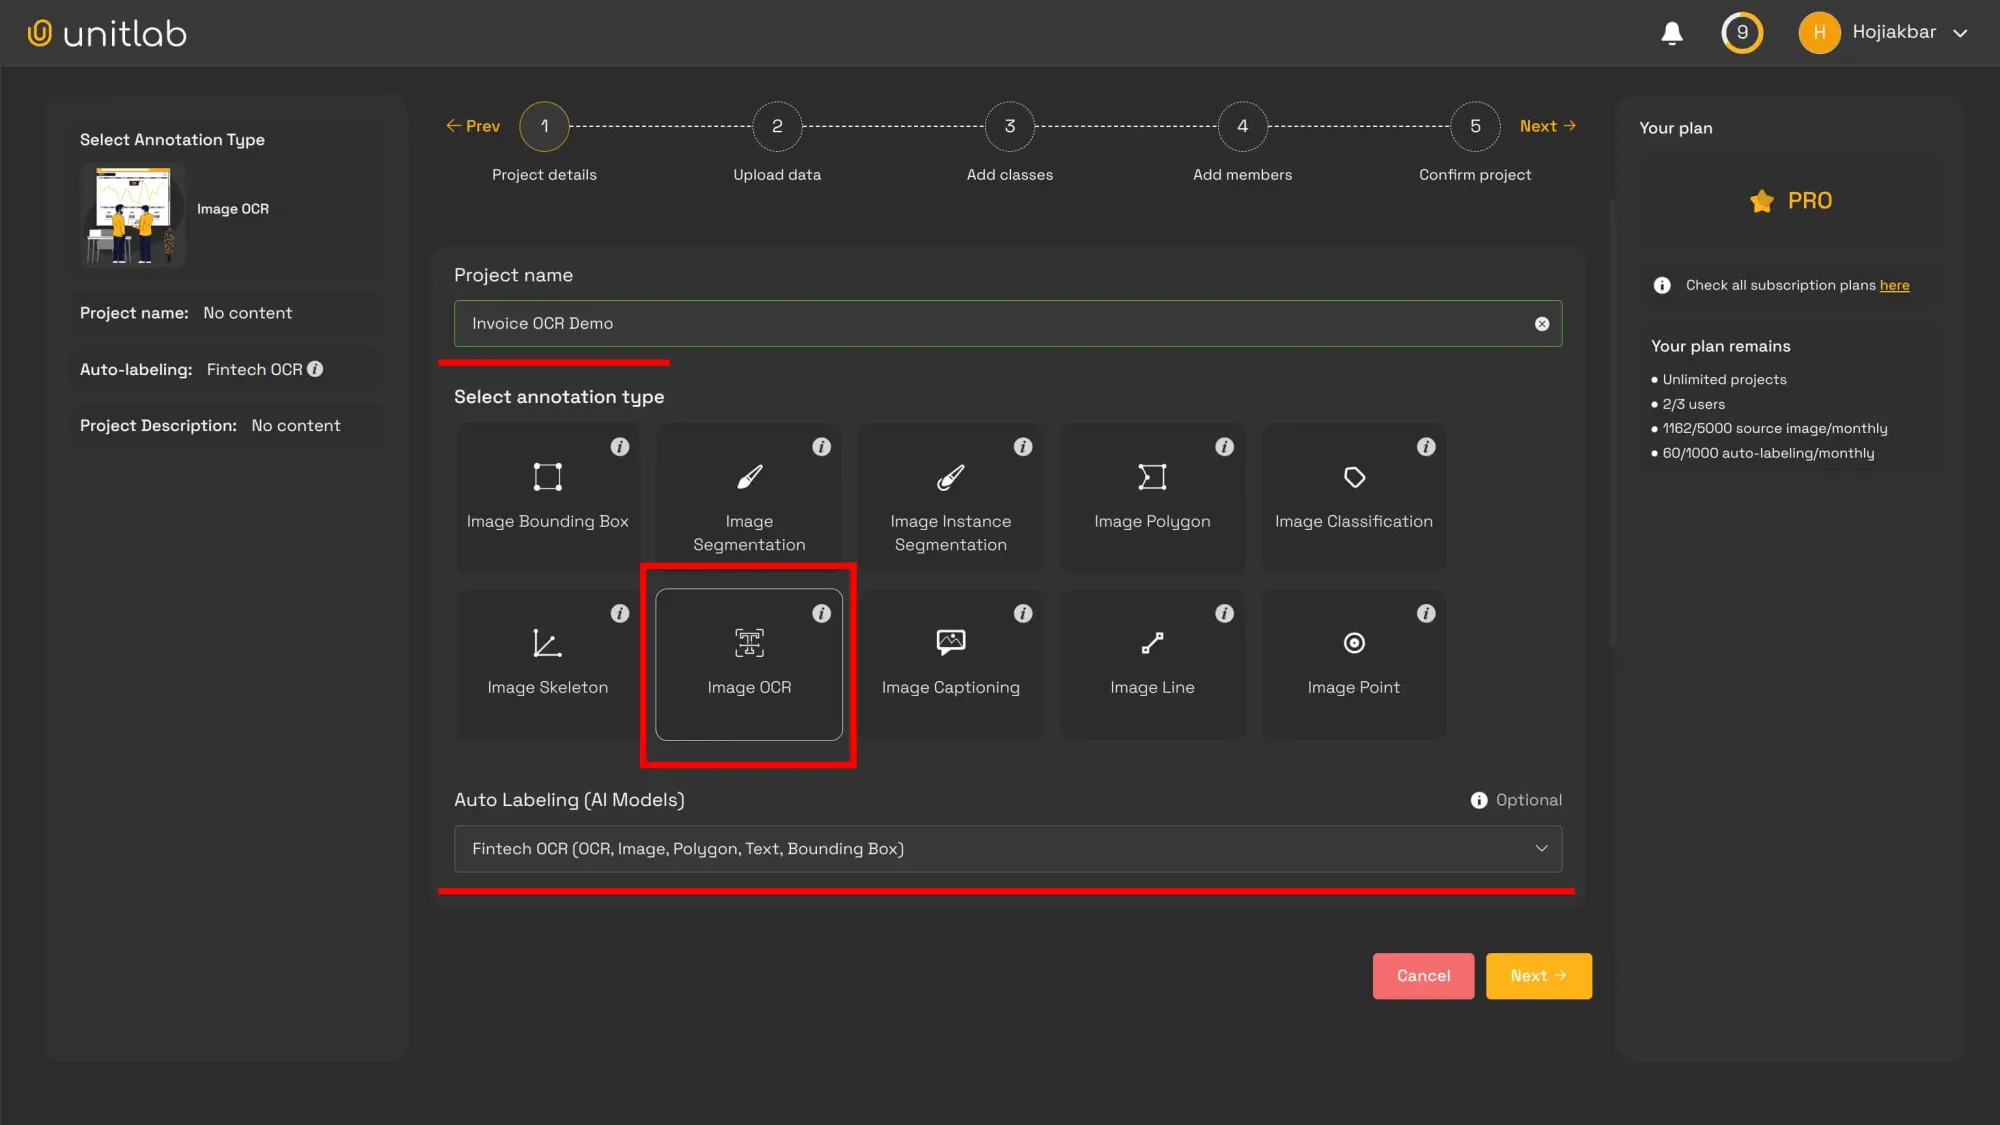Select the Image Segmentation brush icon
2000x1125 pixels.
coord(749,477)
